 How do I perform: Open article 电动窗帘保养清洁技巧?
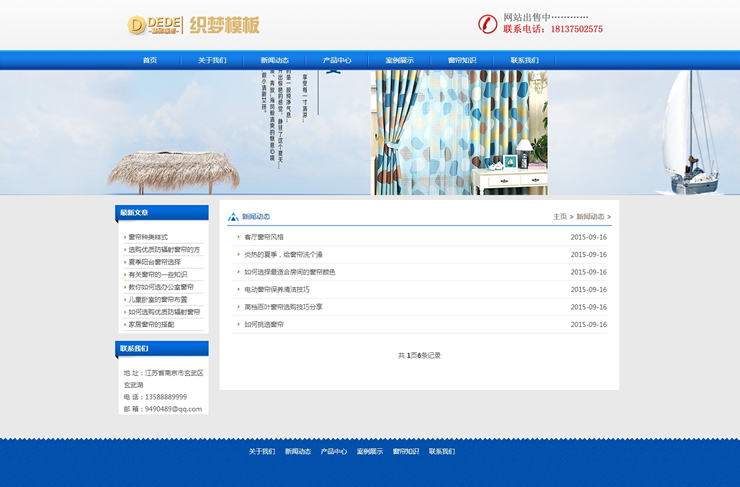pos(277,290)
